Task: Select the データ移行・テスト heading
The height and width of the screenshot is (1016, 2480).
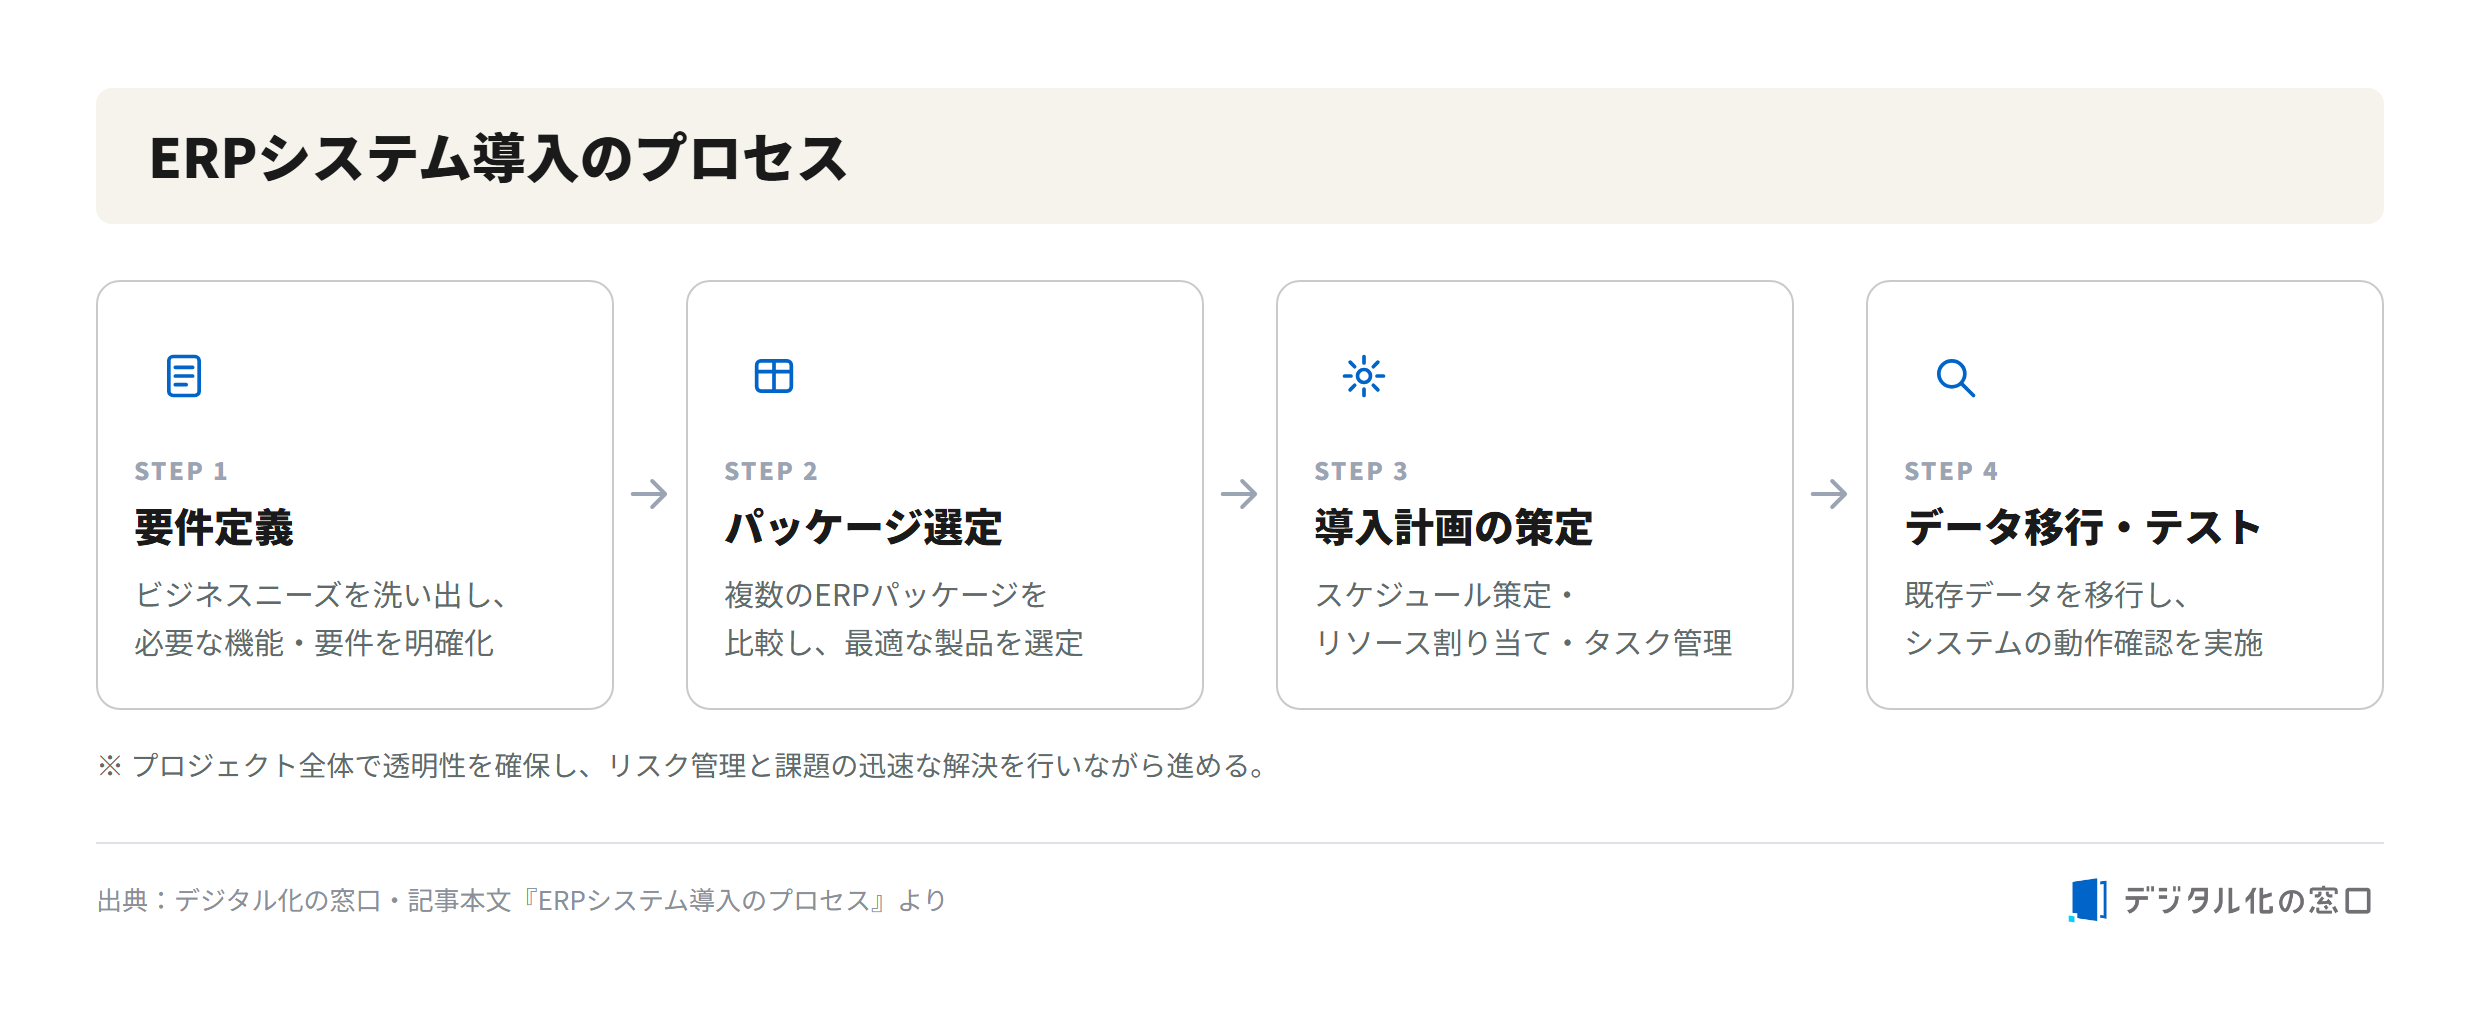Action: coord(2083,527)
